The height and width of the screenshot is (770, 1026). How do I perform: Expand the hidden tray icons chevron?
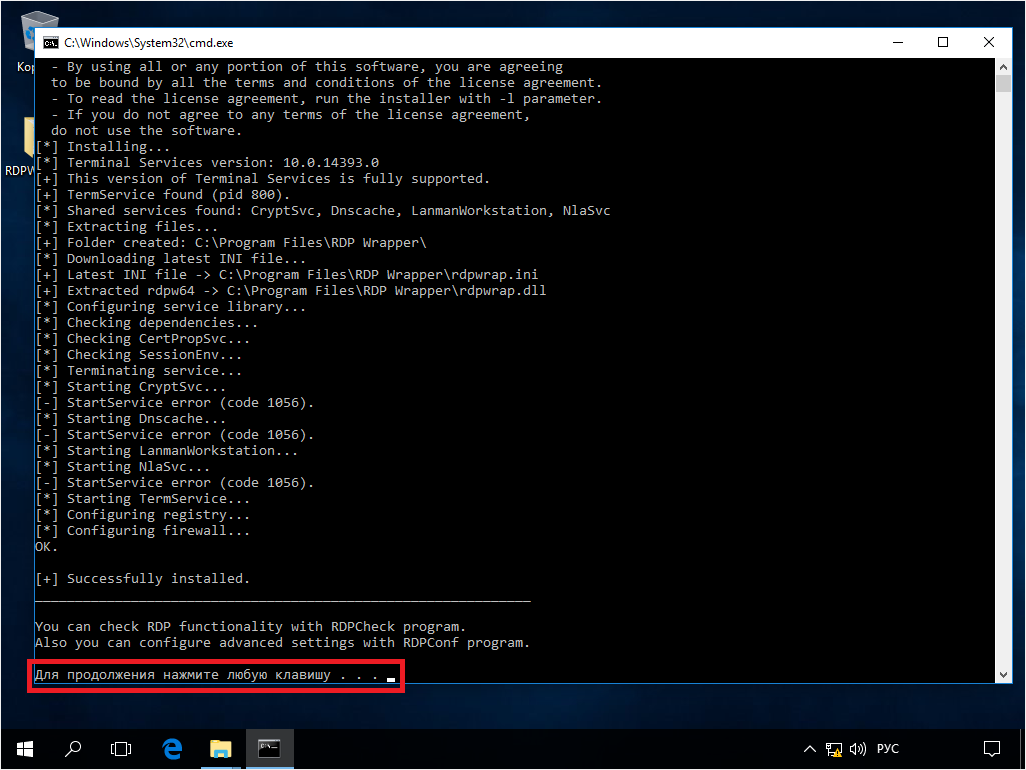click(x=811, y=749)
